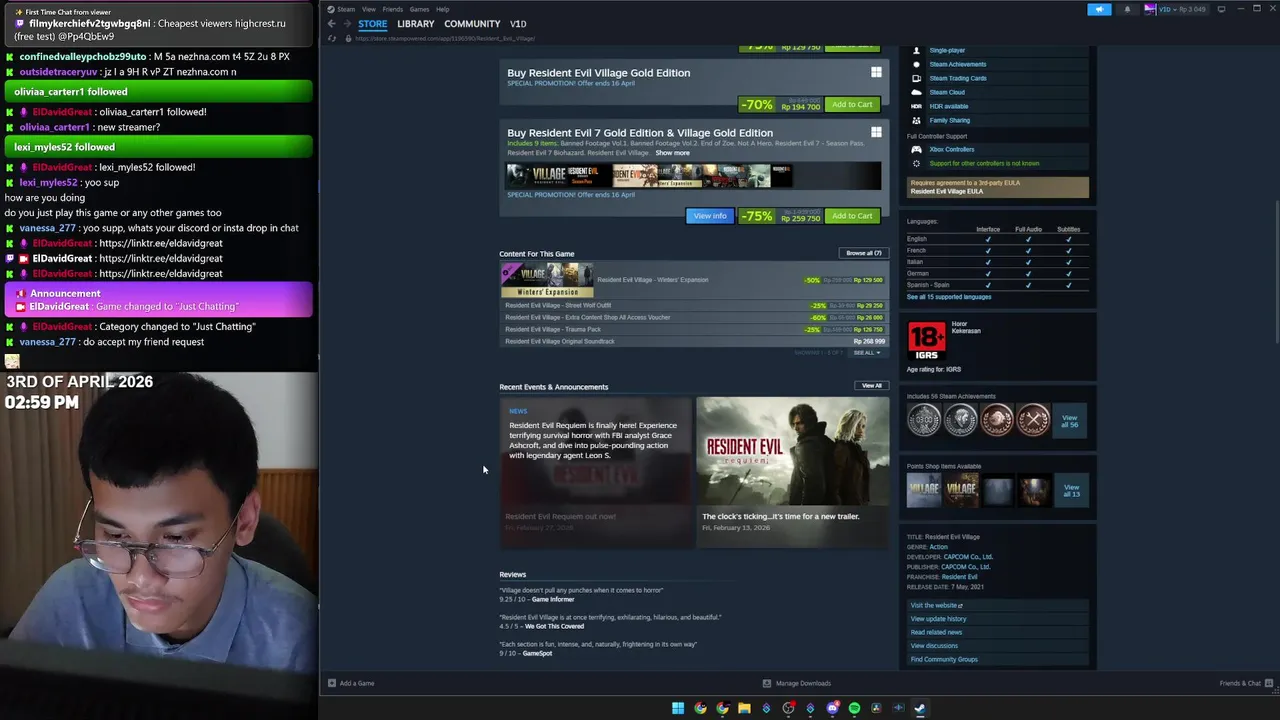Click Browse all (7) DLC button
This screenshot has width=1280, height=720.
pyautogui.click(x=863, y=253)
